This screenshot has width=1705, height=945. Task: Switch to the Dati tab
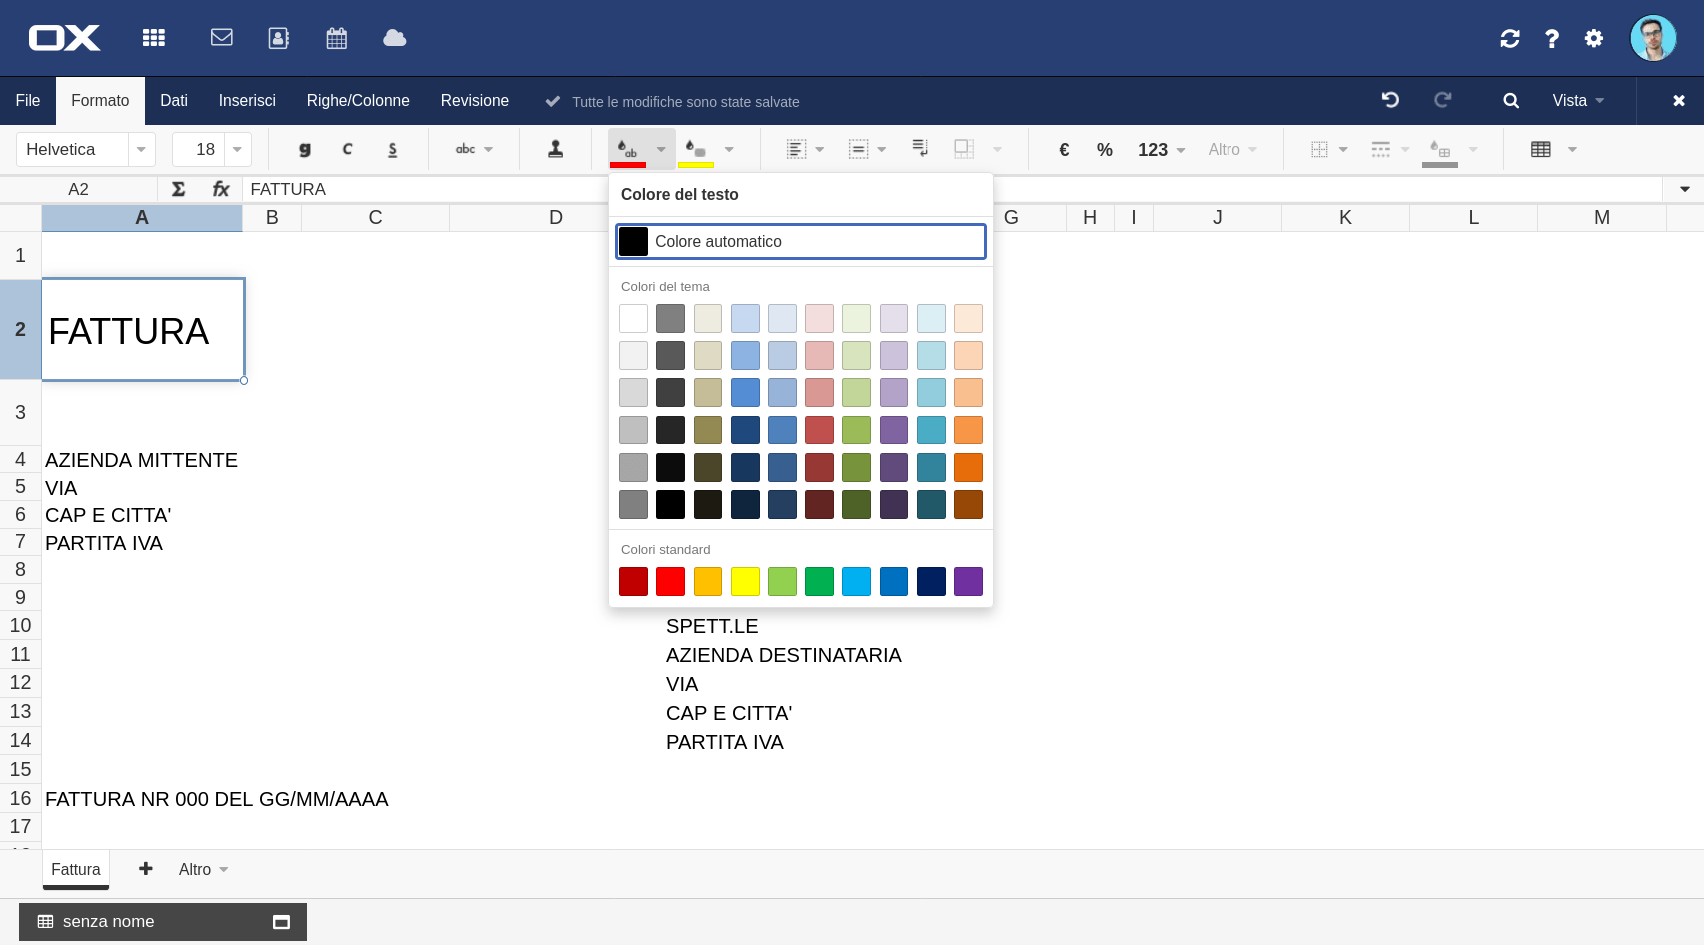174,100
